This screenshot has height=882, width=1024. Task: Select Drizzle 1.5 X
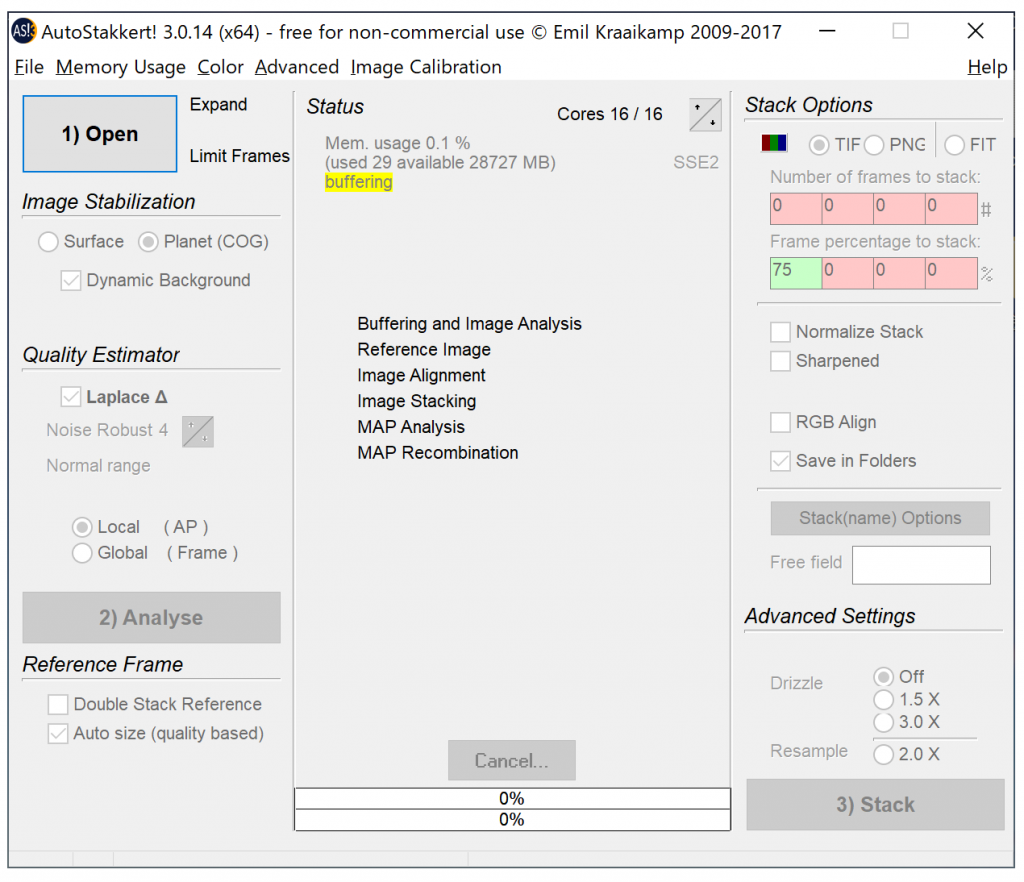[907, 700]
